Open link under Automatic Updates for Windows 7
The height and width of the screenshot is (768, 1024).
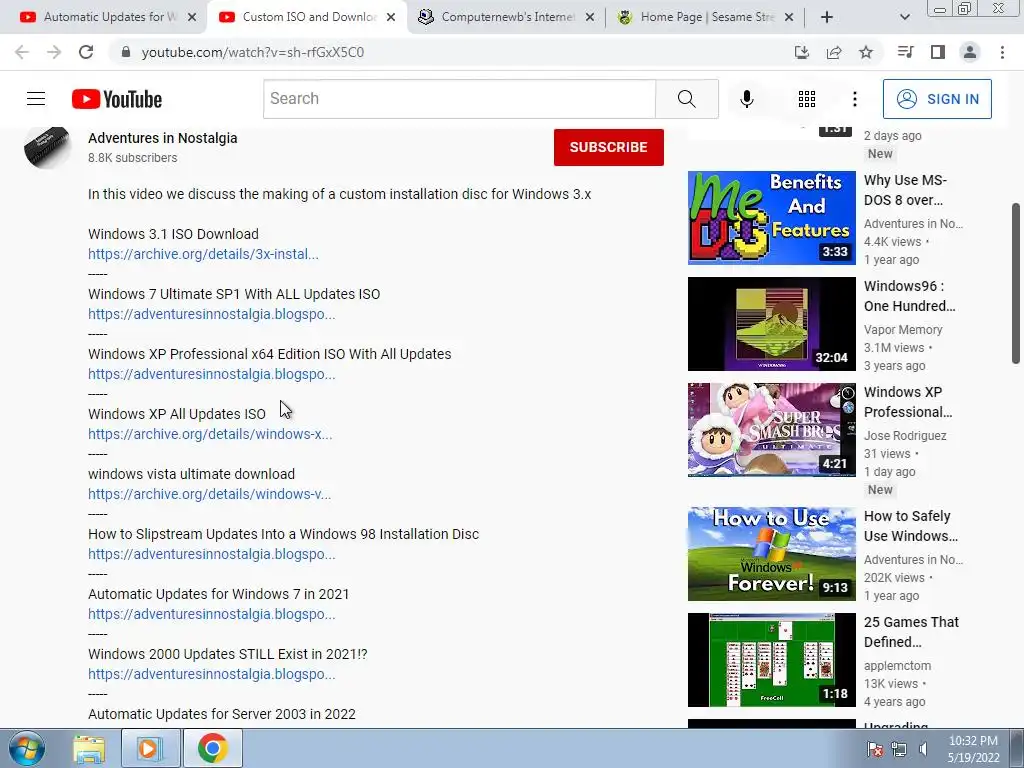coord(212,615)
